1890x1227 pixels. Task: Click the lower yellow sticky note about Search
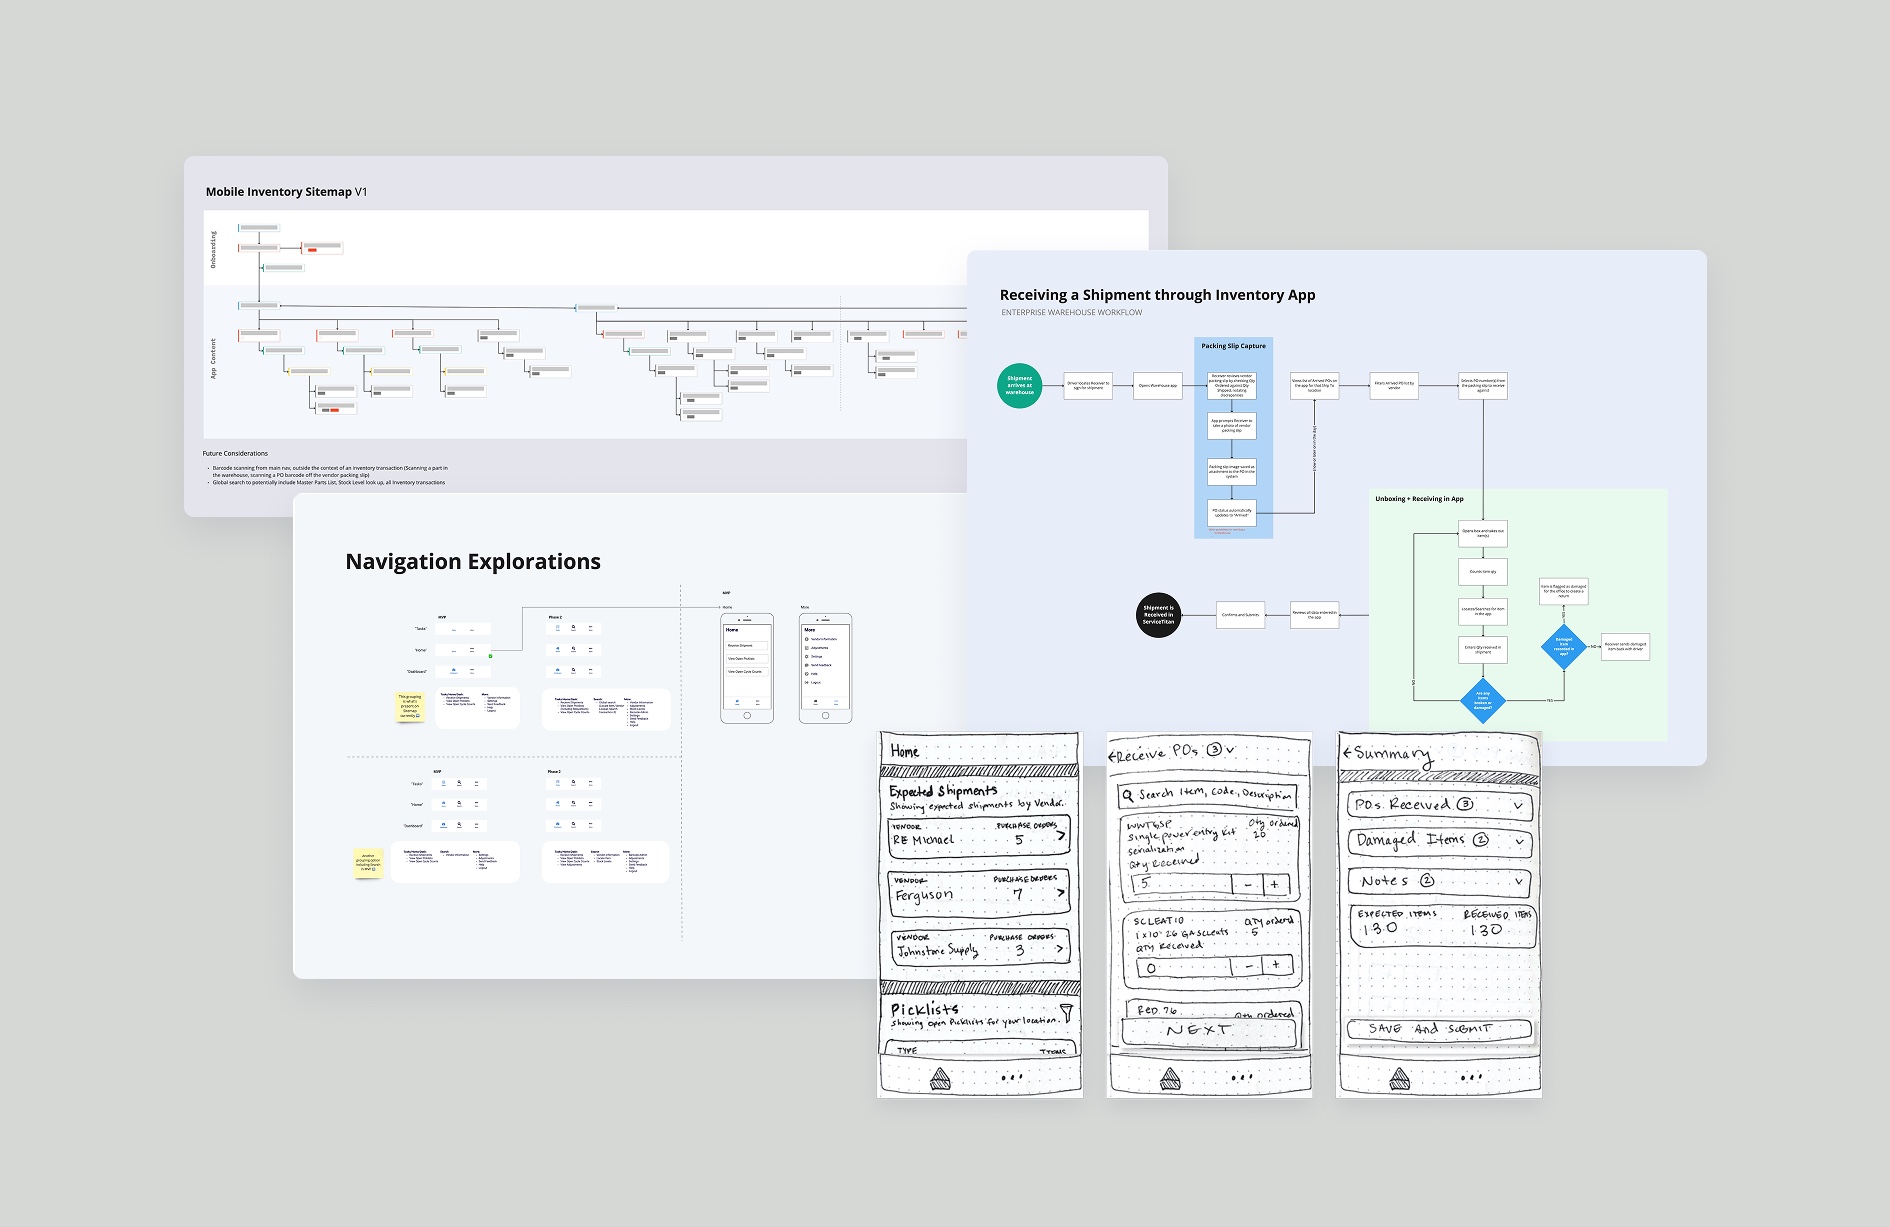coord(368,864)
